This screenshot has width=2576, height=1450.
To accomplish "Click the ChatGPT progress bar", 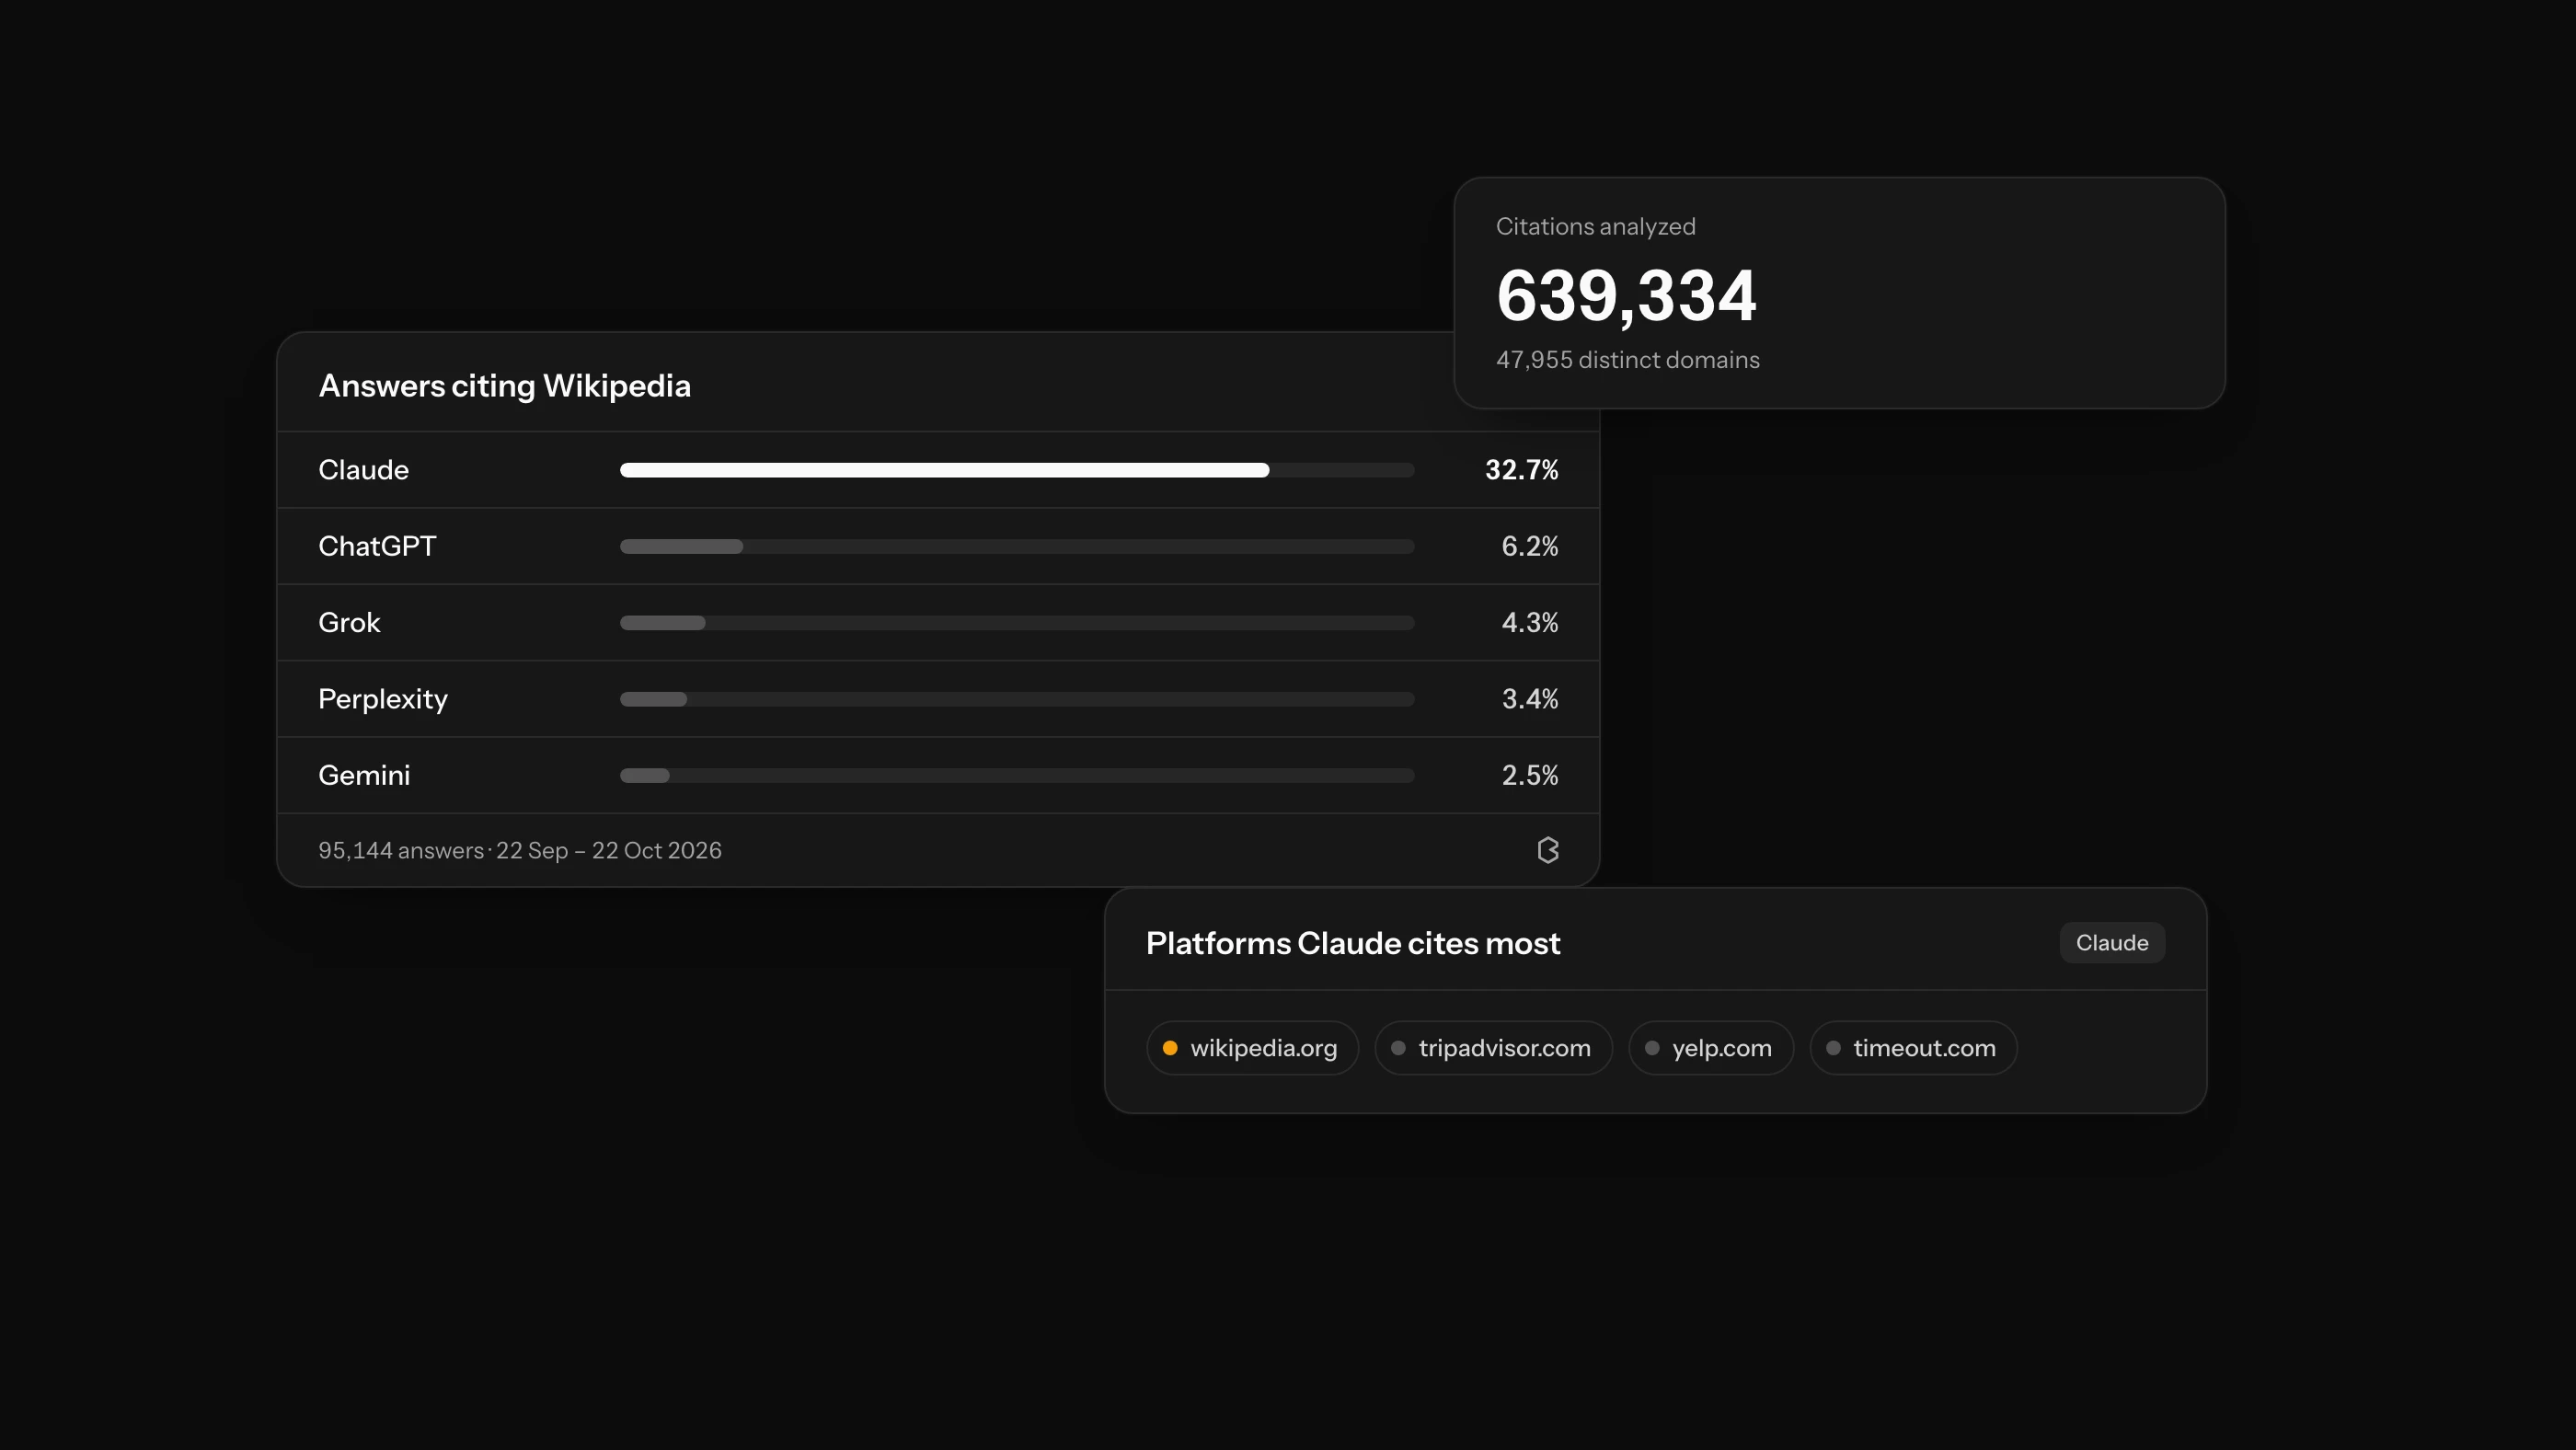I will point(1017,546).
